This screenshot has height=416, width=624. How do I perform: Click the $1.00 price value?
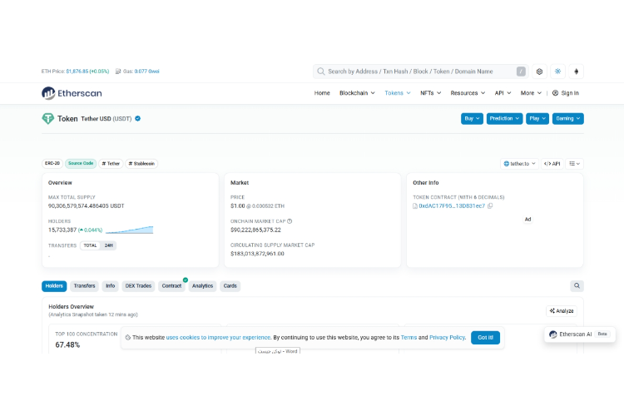click(x=238, y=206)
